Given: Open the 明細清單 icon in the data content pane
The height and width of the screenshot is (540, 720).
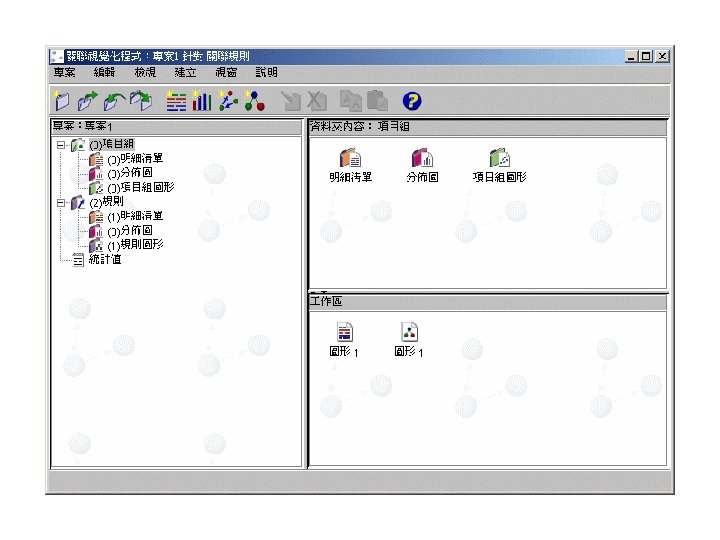Looking at the screenshot, I should tap(350, 165).
